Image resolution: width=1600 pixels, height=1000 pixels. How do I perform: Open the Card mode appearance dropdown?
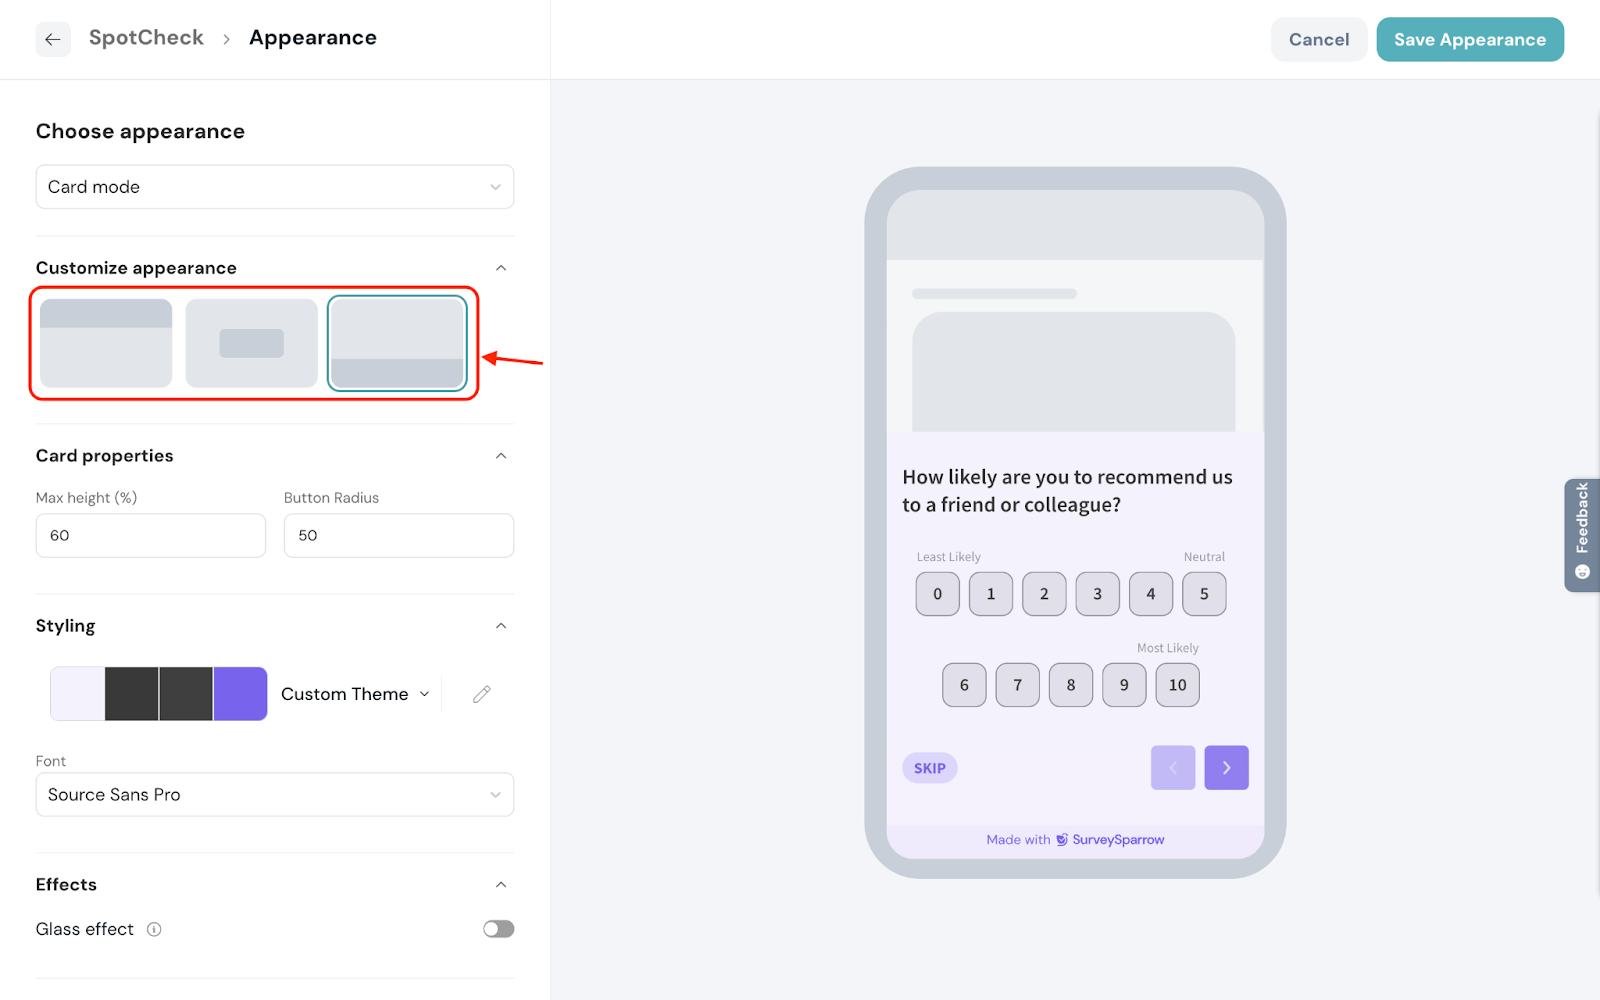275,187
